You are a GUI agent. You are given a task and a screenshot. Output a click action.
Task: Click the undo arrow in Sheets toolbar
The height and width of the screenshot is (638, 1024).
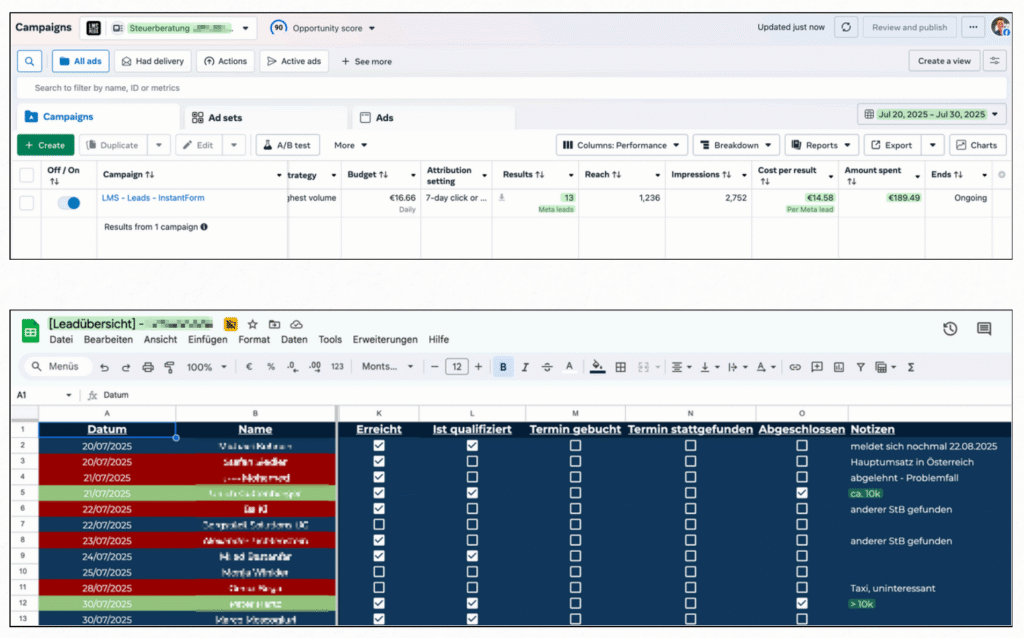pos(104,367)
